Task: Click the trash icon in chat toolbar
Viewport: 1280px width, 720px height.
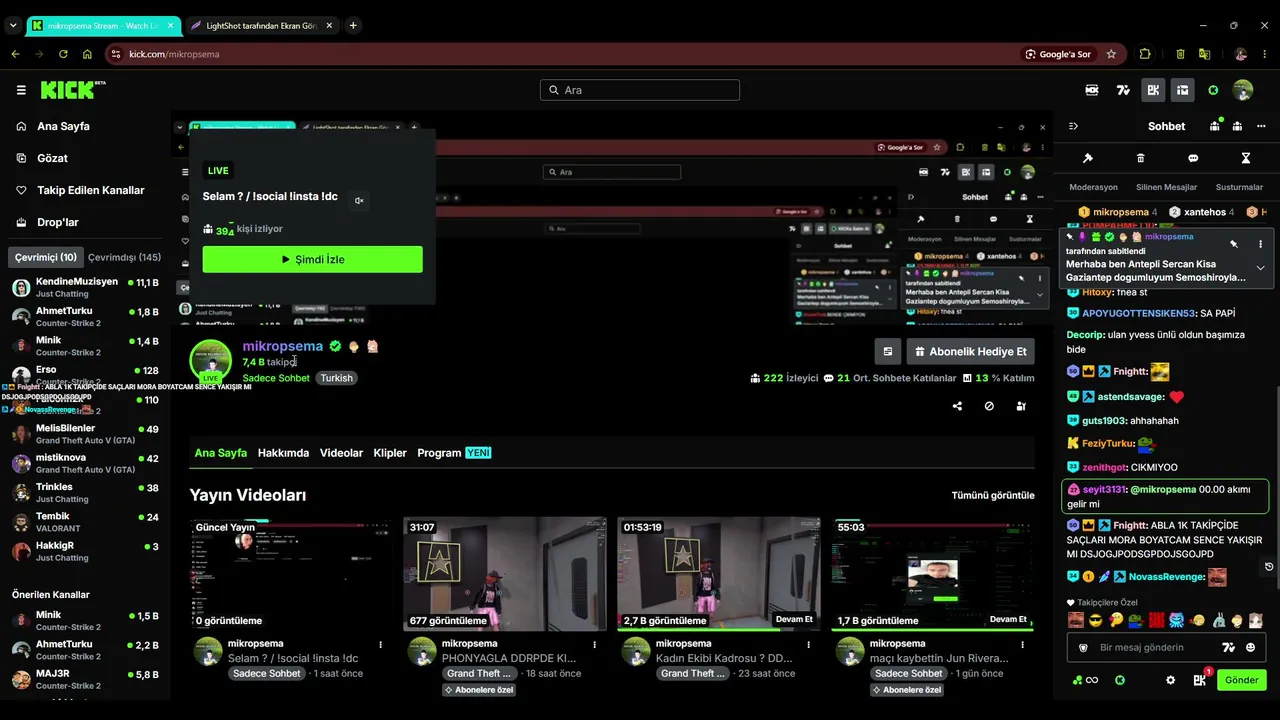Action: [1140, 158]
